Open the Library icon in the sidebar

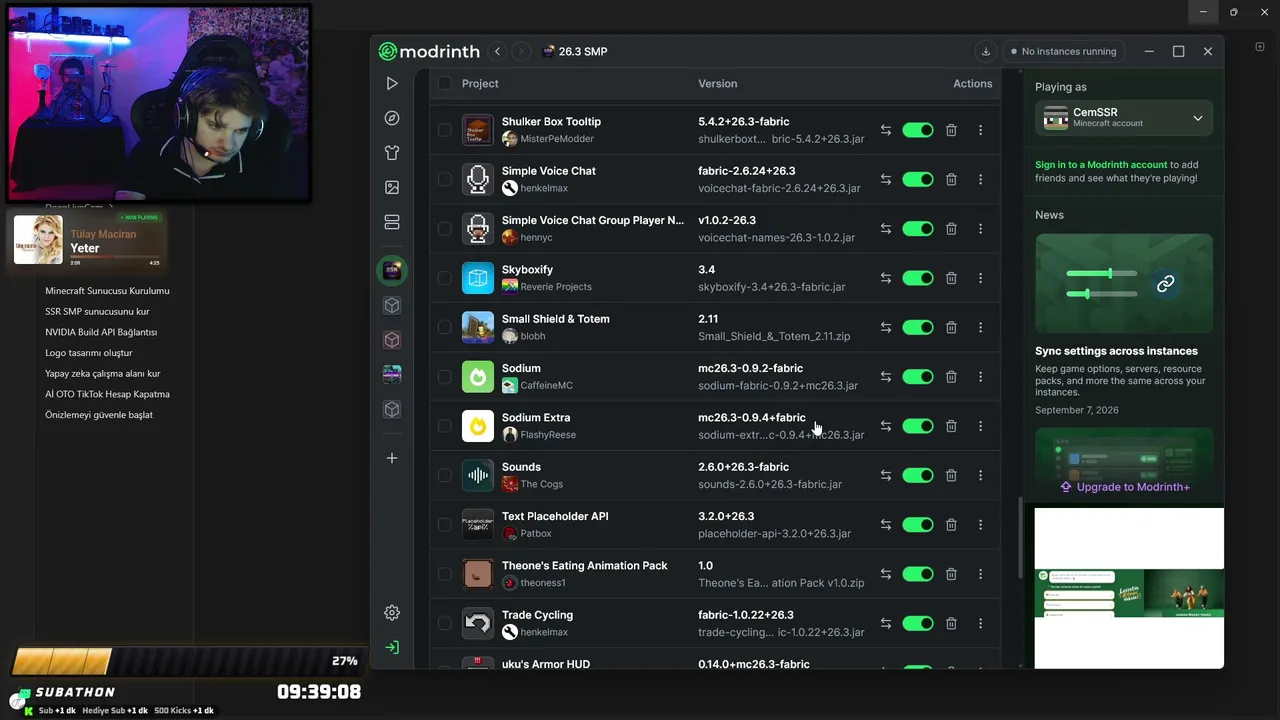pos(392,222)
